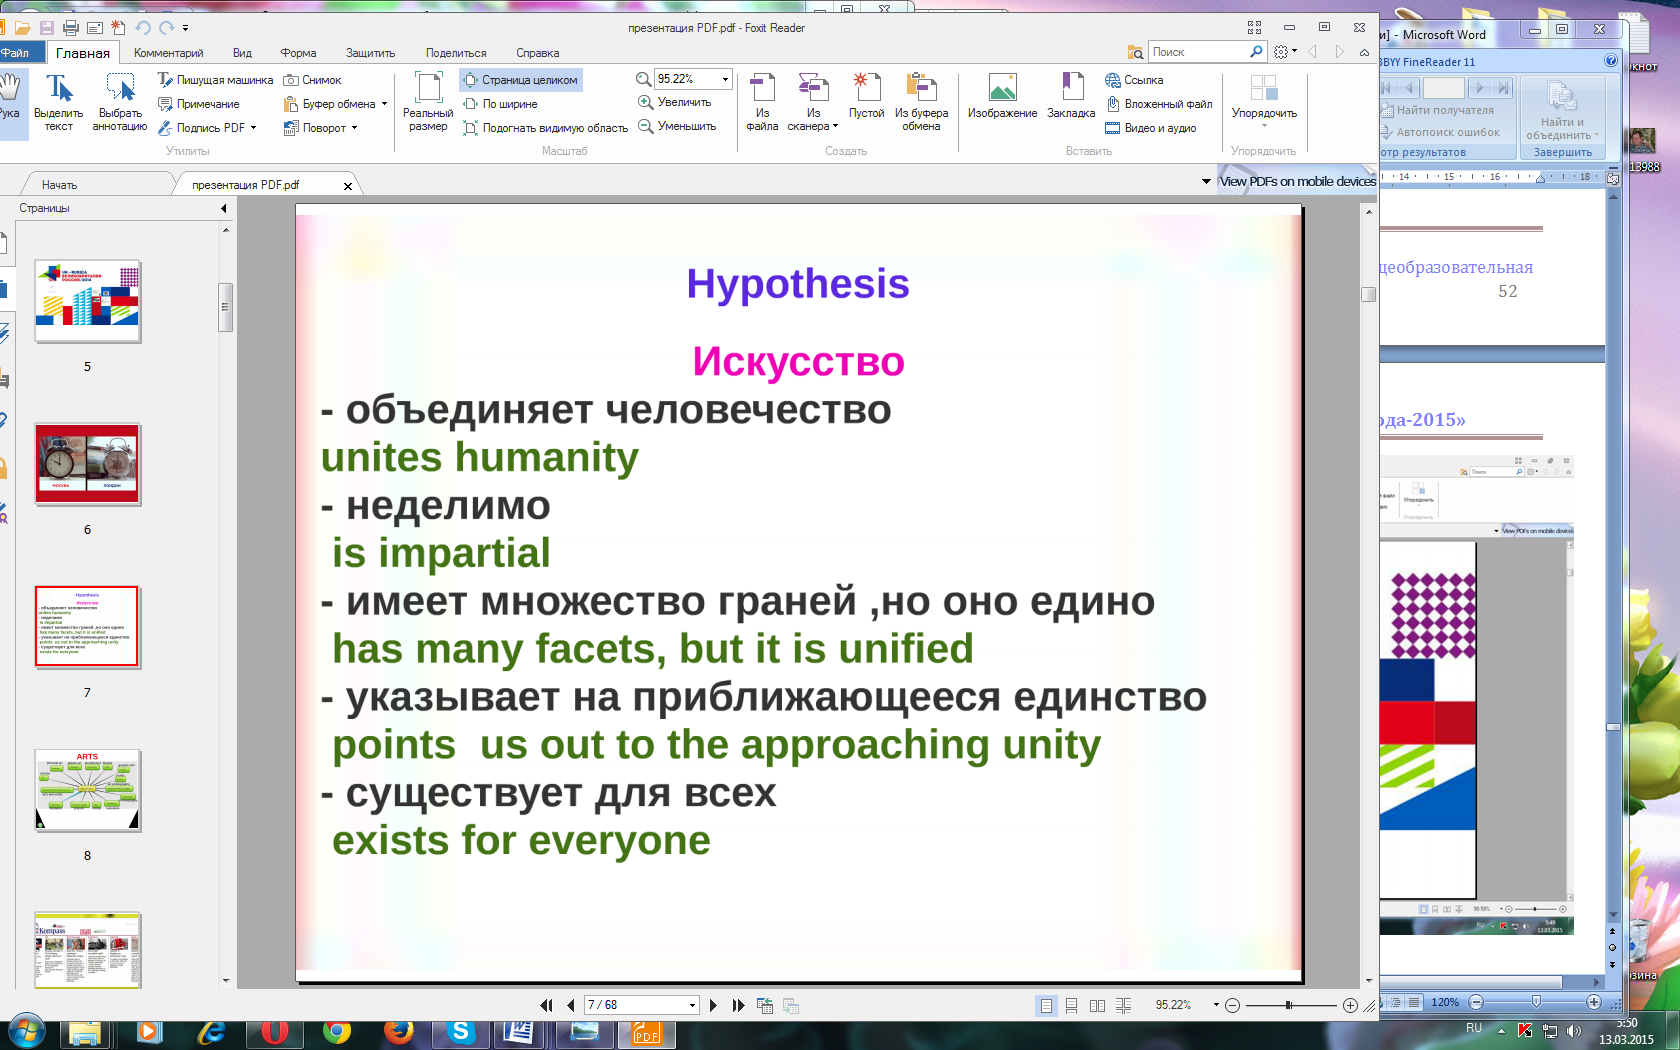Insert a Ссылка link
1680x1050 pixels.
1134,80
